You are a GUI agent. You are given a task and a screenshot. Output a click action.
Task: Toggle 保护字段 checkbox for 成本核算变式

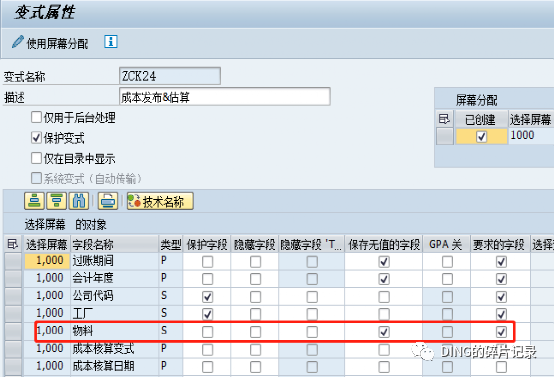(207, 349)
